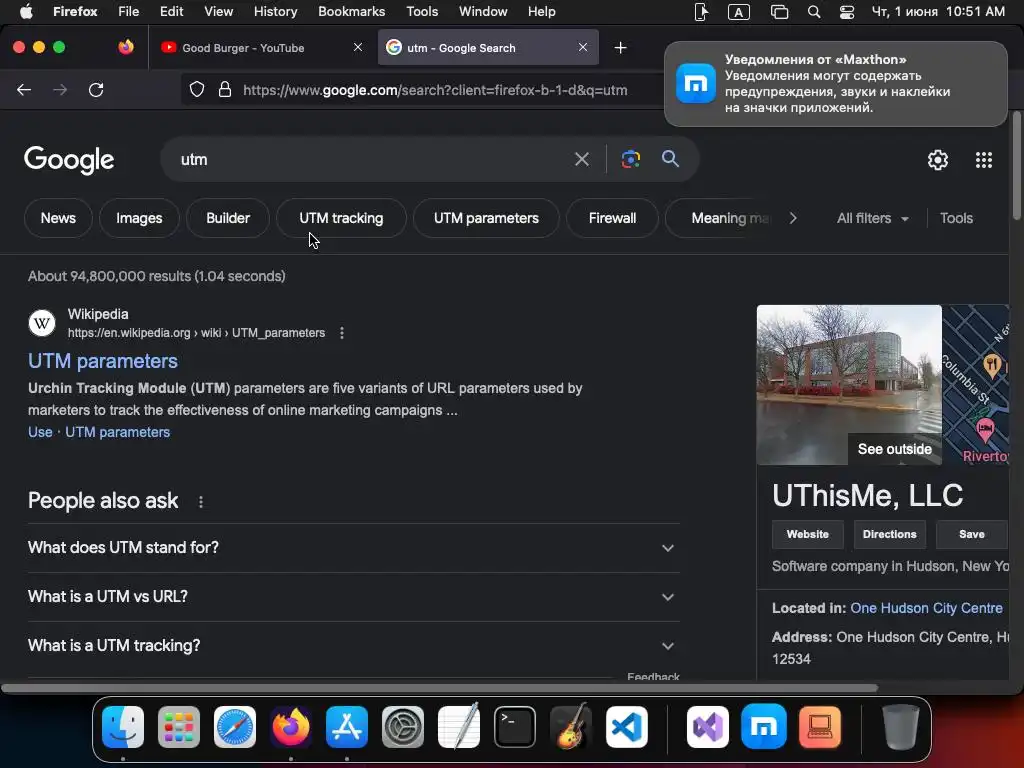Open Launchpad from the dock

click(x=179, y=727)
